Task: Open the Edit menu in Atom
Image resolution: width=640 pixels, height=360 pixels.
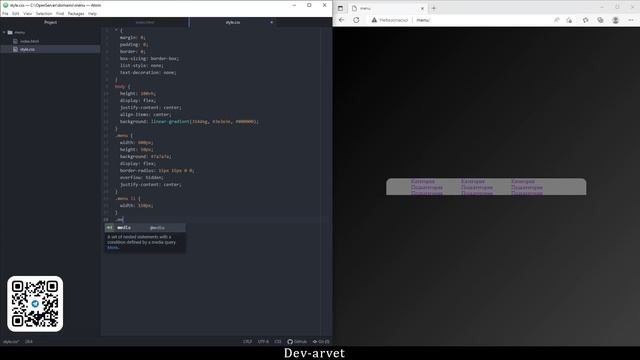Action: pyautogui.click(x=16, y=13)
